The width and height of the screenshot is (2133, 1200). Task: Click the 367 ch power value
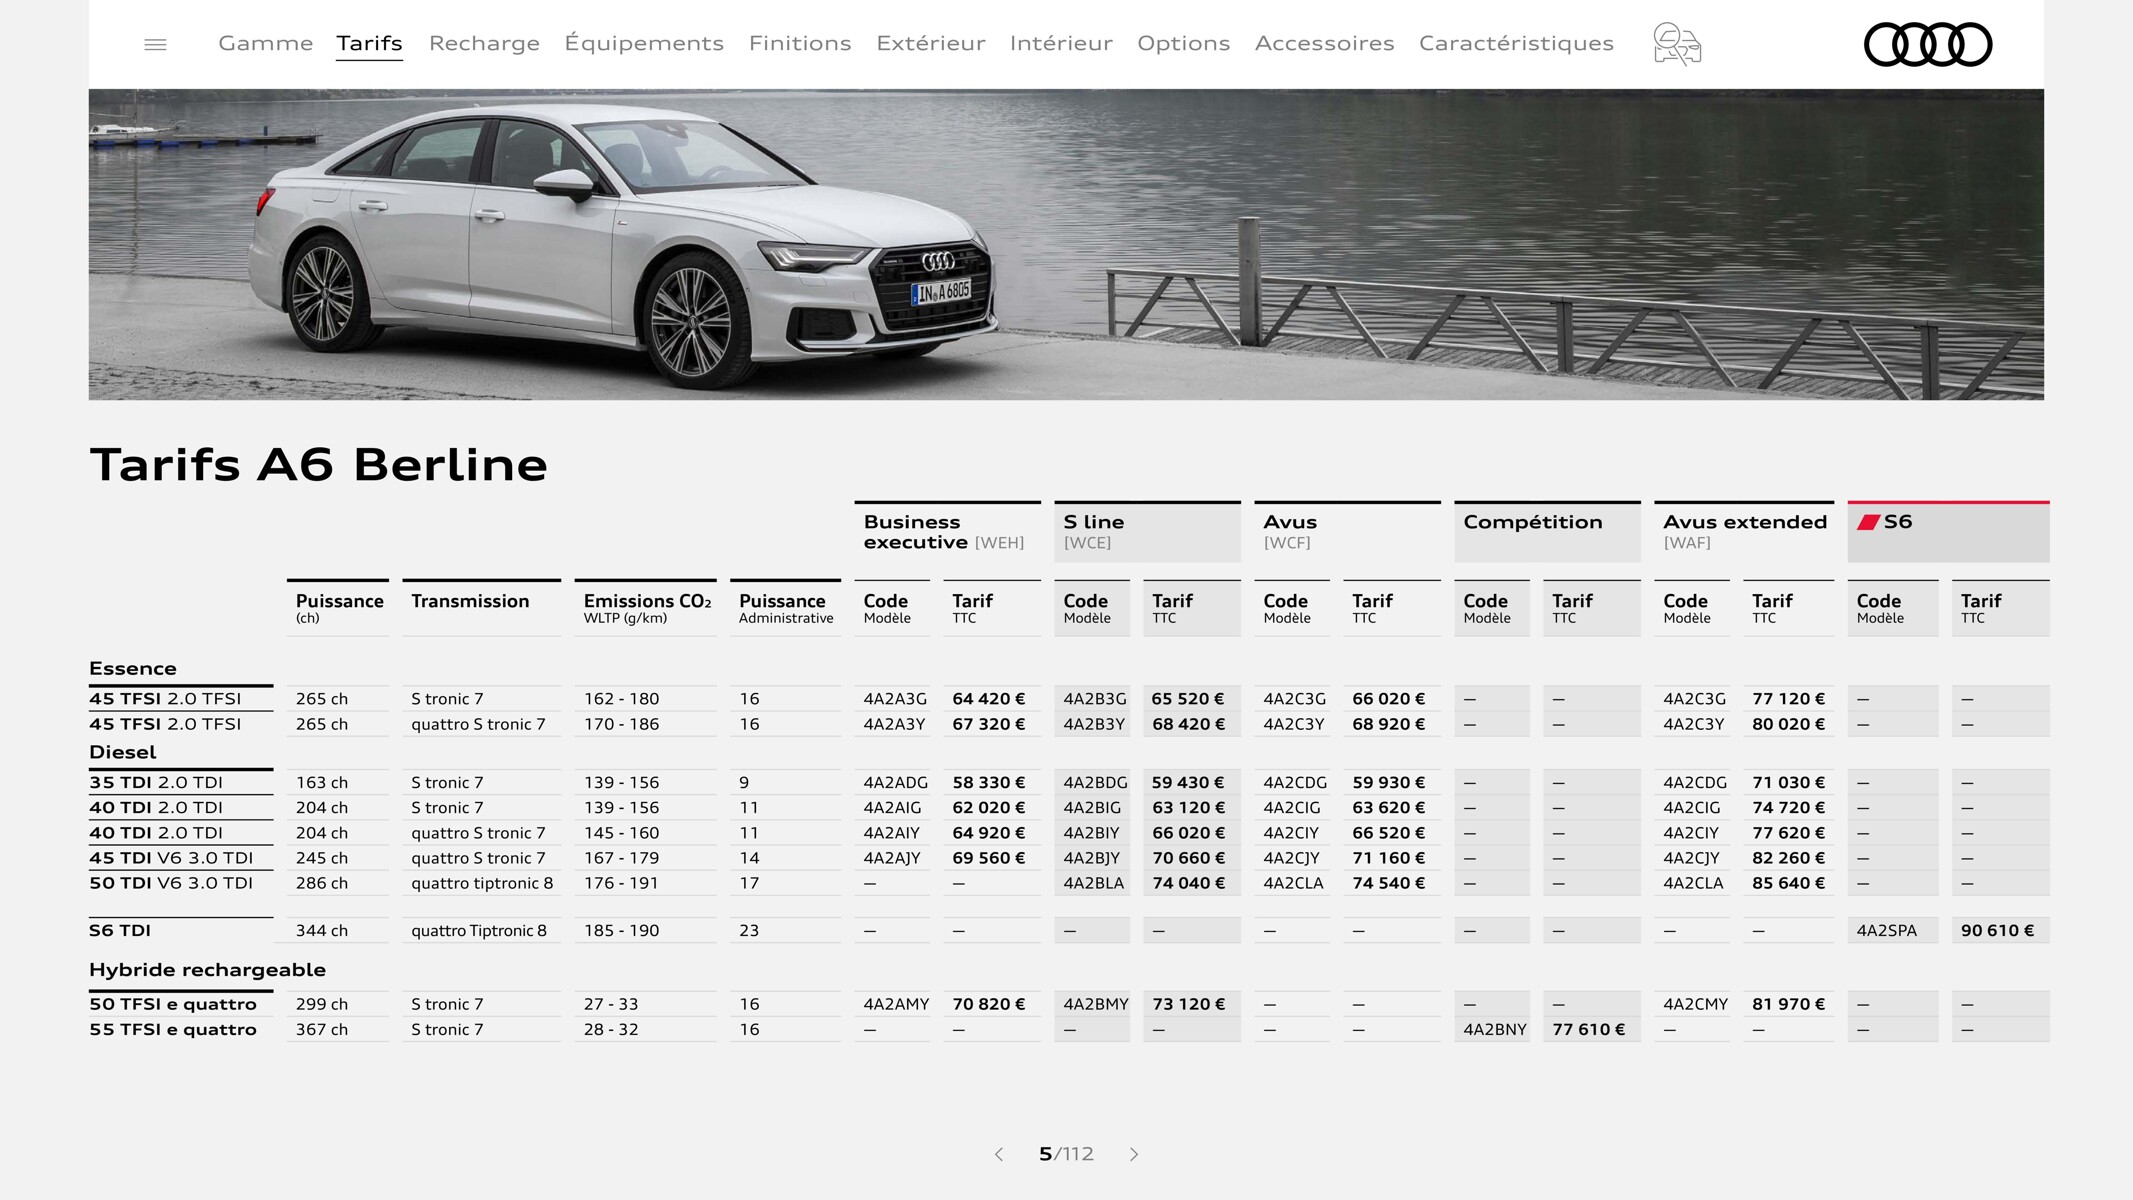[322, 1030]
